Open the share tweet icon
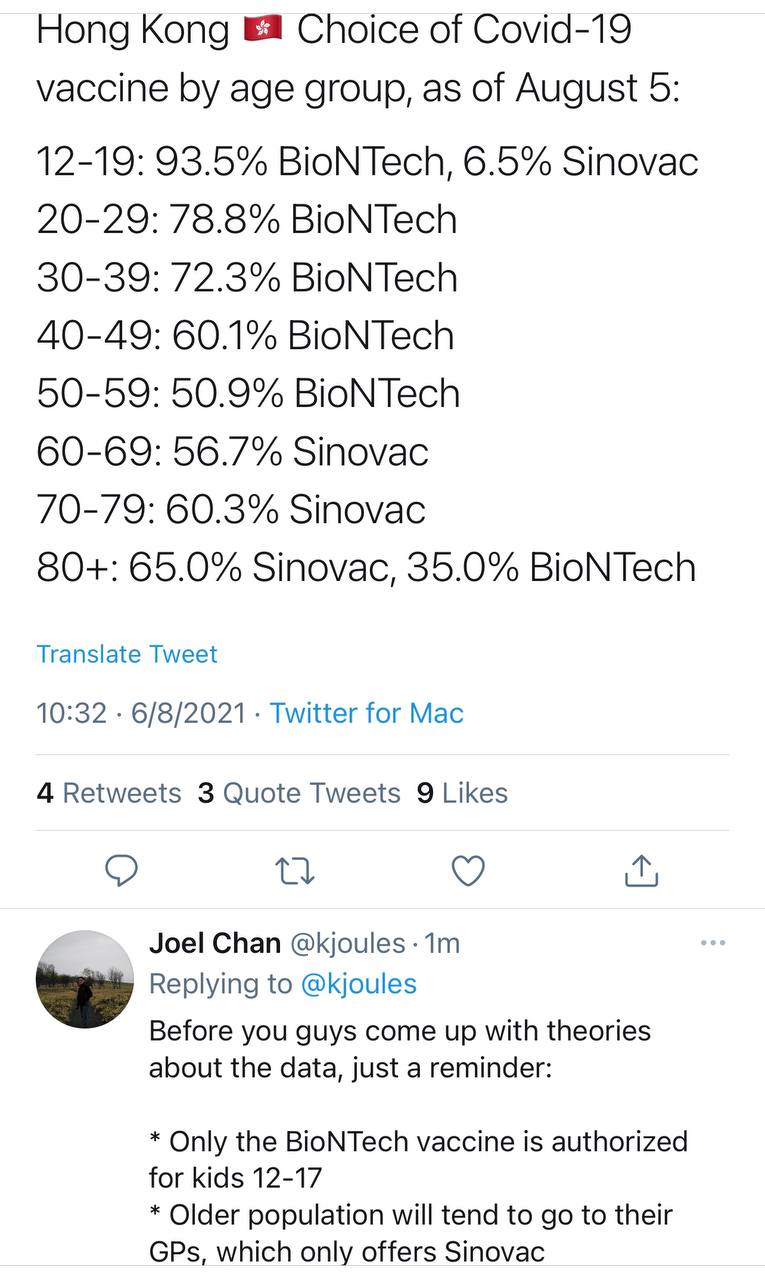Image resolution: width=765 pixels, height=1280 pixels. click(641, 870)
